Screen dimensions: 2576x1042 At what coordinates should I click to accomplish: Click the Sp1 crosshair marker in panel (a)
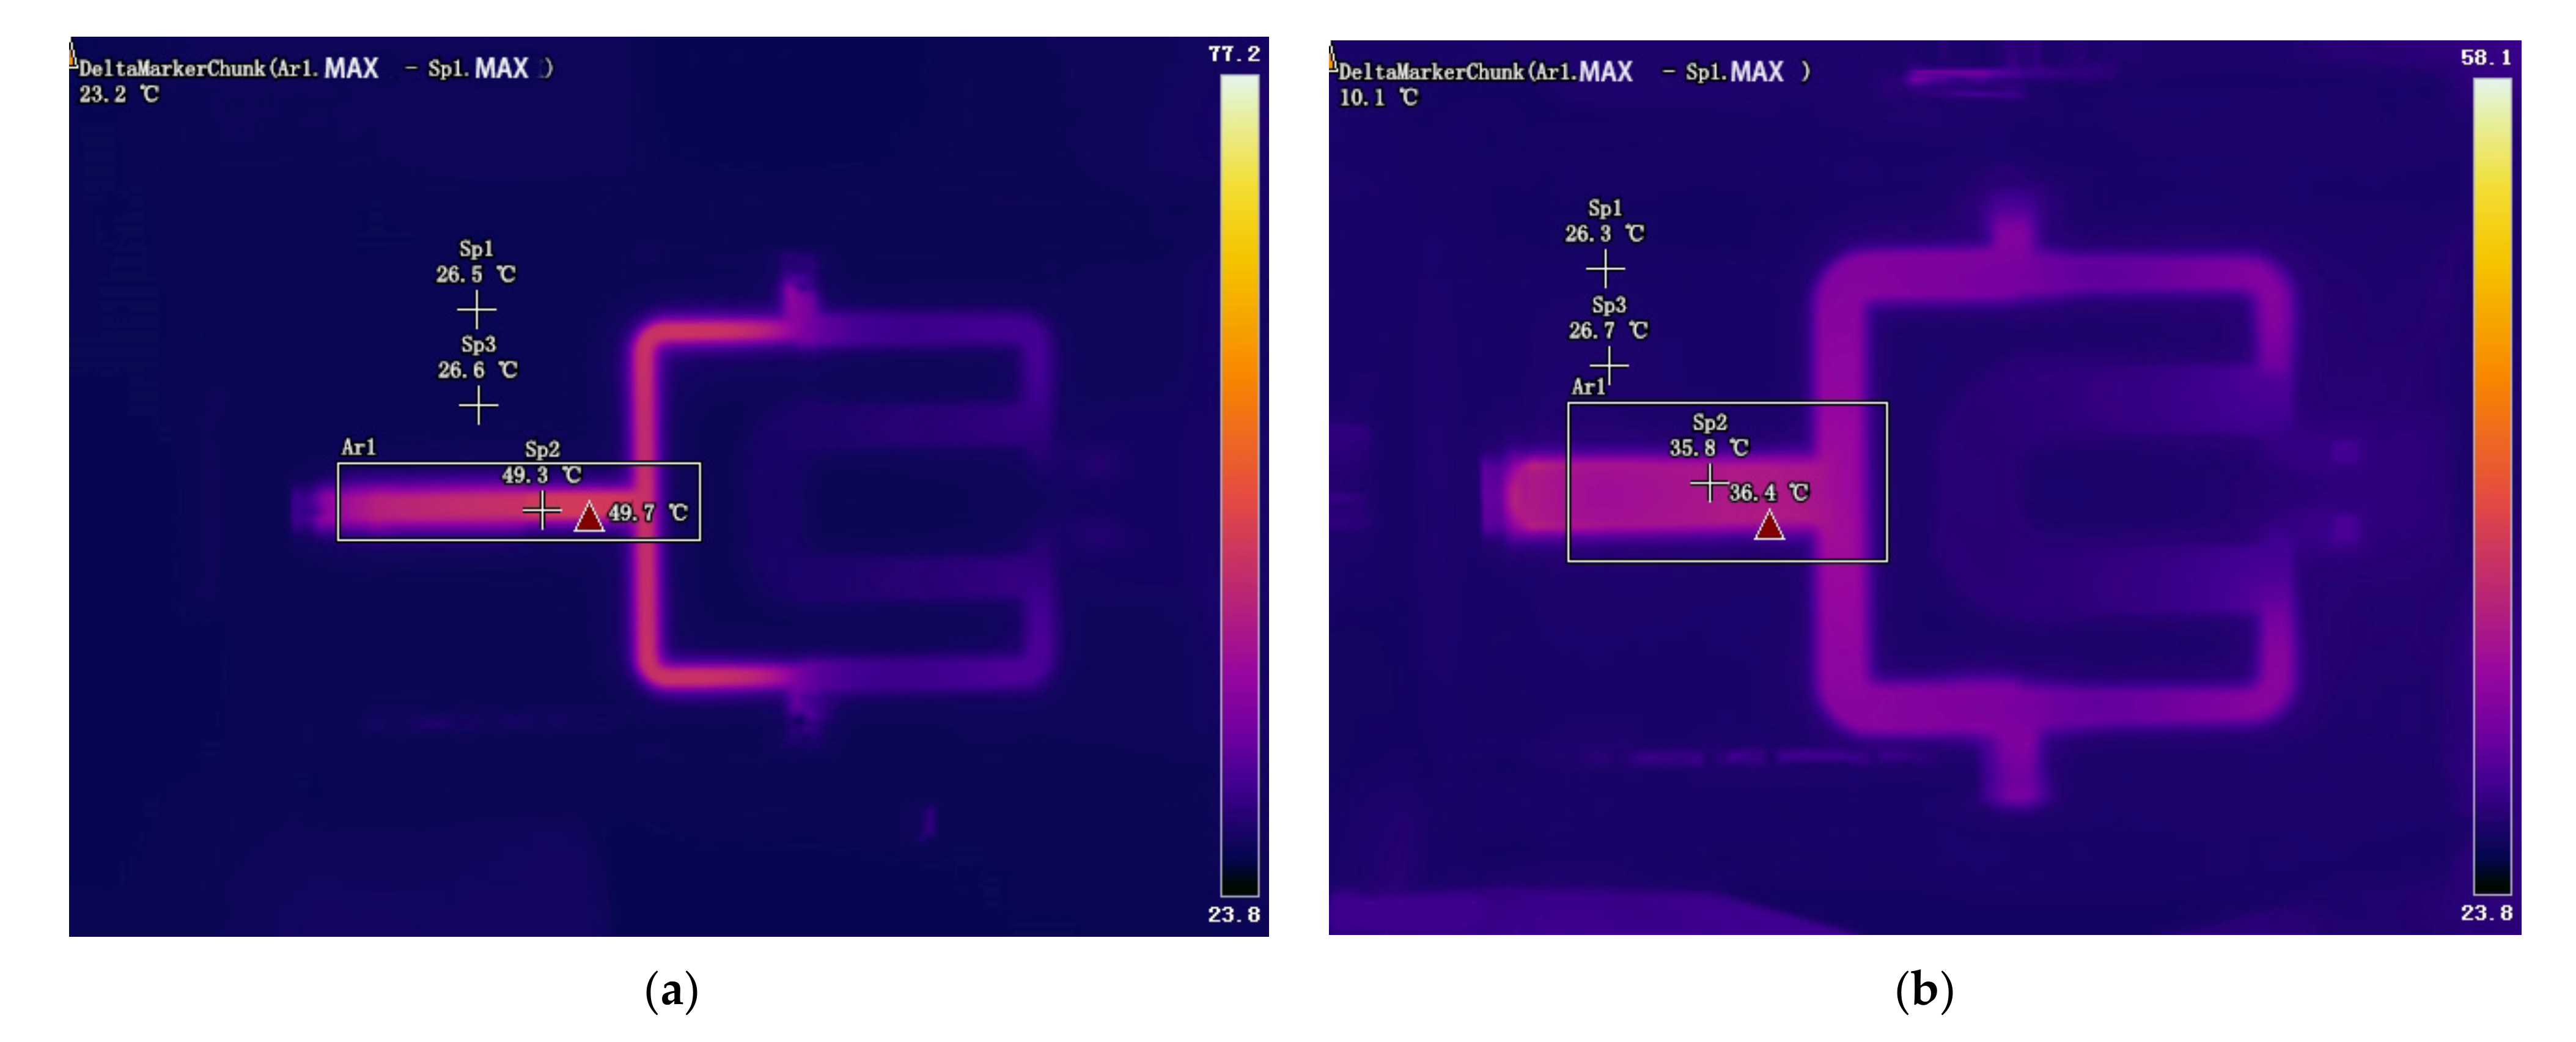(x=477, y=310)
